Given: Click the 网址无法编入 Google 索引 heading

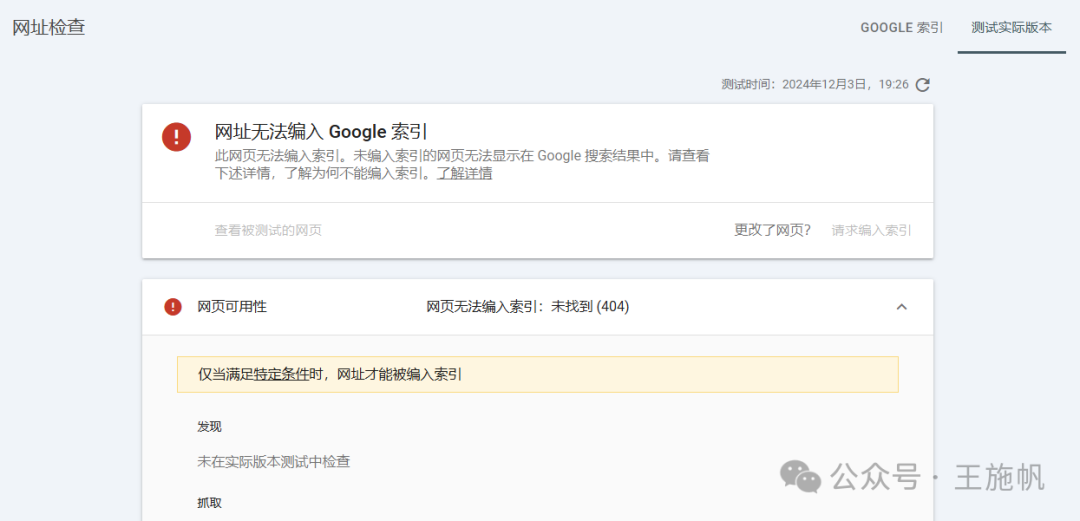Looking at the screenshot, I should point(321,131).
